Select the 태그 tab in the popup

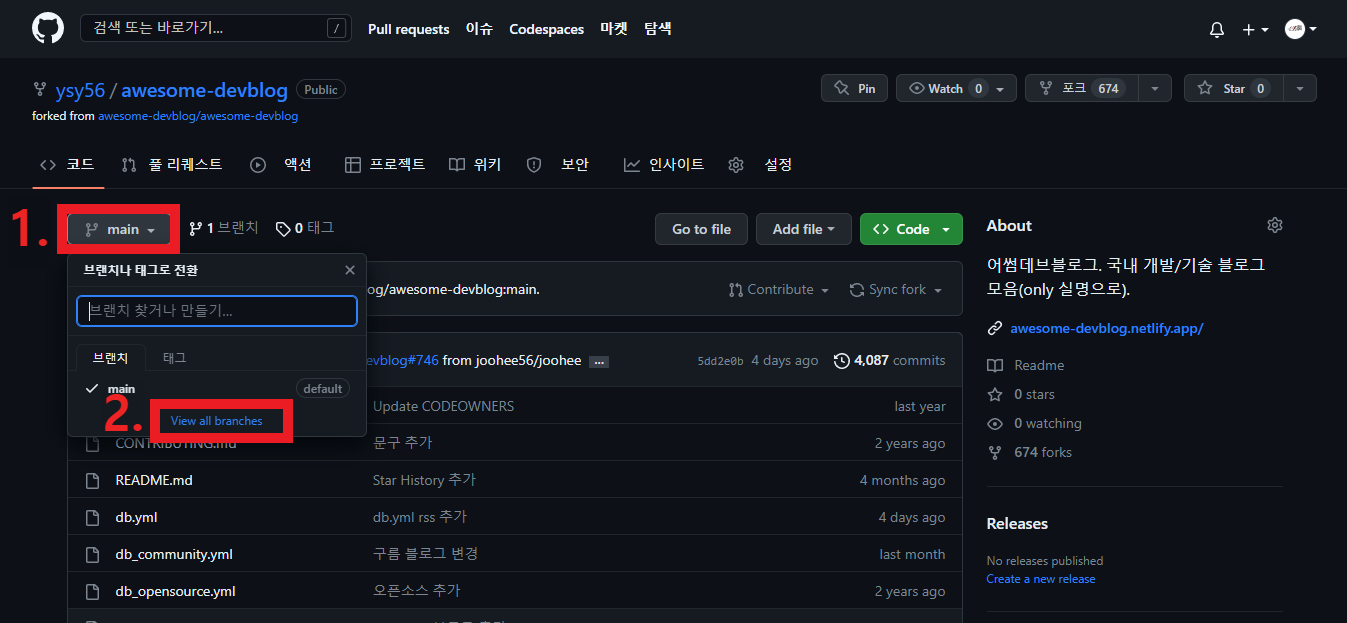pyautogui.click(x=175, y=357)
